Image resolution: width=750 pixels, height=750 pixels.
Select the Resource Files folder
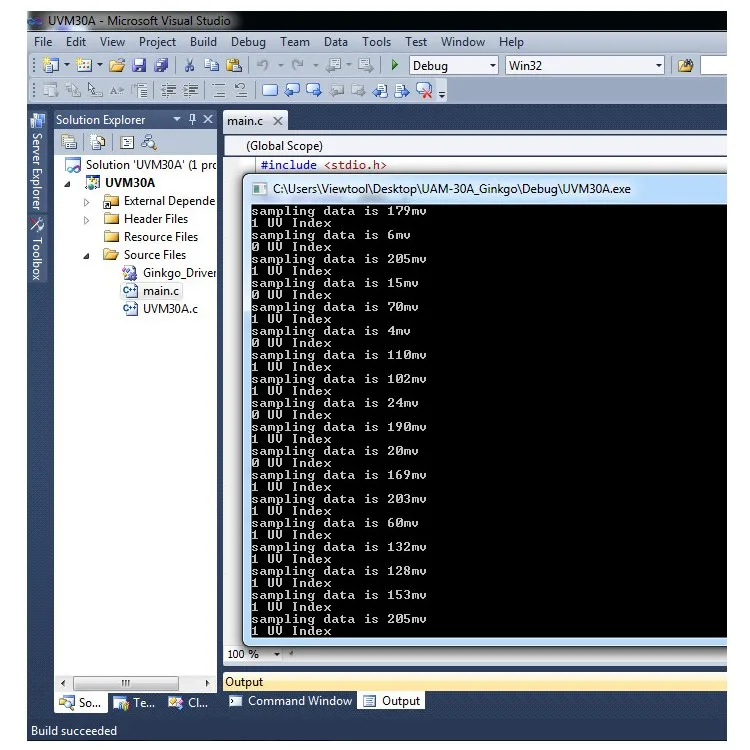tap(151, 237)
